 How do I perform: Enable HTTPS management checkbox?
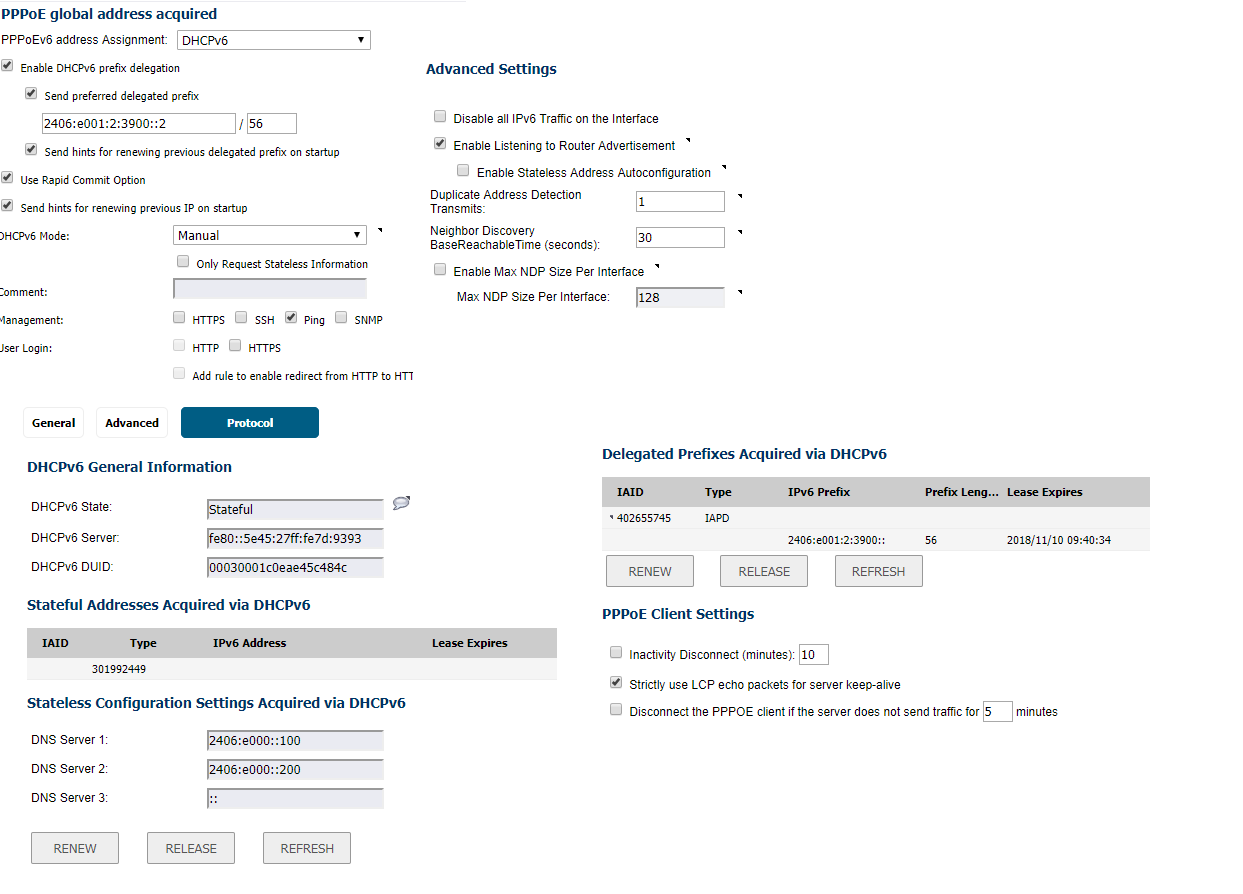[179, 318]
